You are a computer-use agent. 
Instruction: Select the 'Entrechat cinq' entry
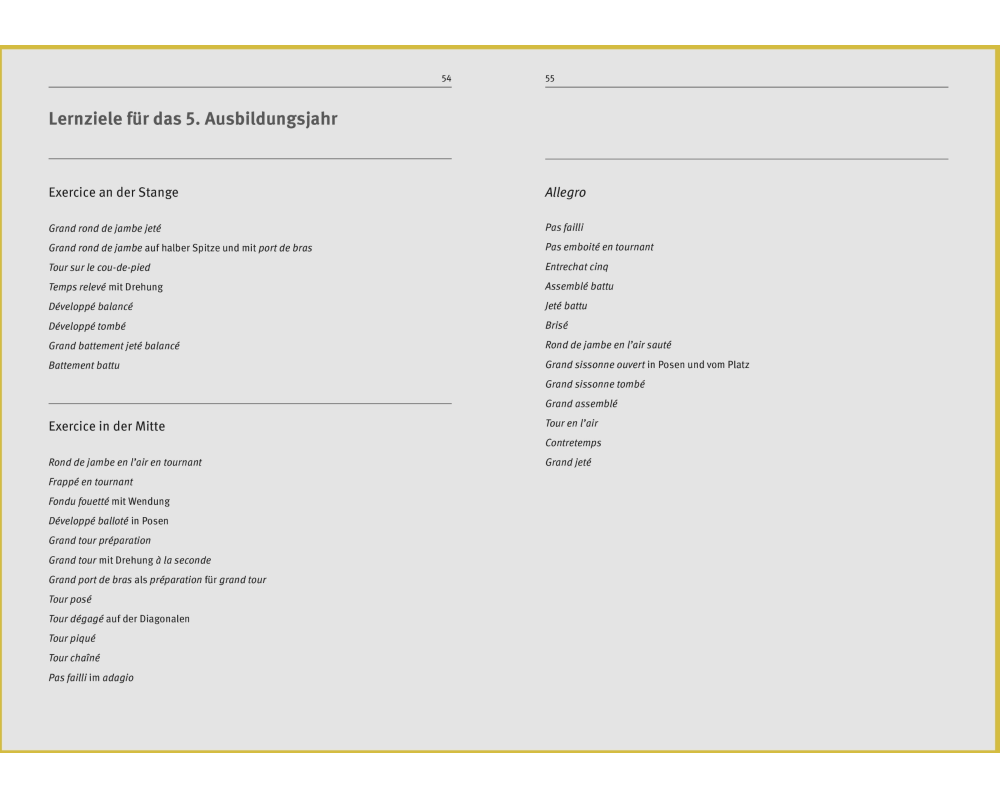pos(576,267)
